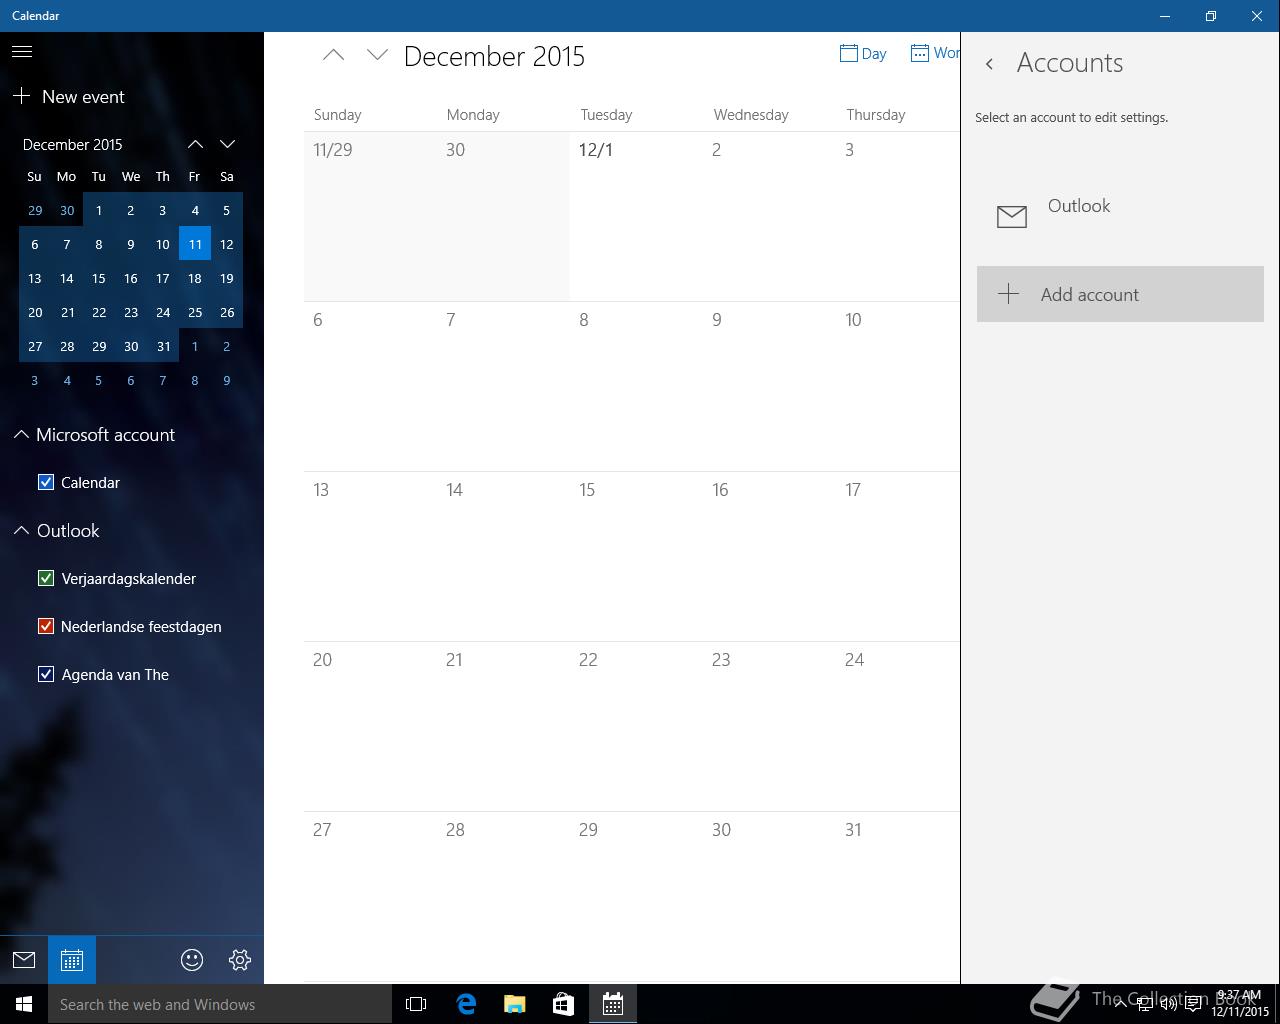Image resolution: width=1280 pixels, height=1024 pixels.
Task: Click Calendar app icon in taskbar
Action: coord(613,1004)
